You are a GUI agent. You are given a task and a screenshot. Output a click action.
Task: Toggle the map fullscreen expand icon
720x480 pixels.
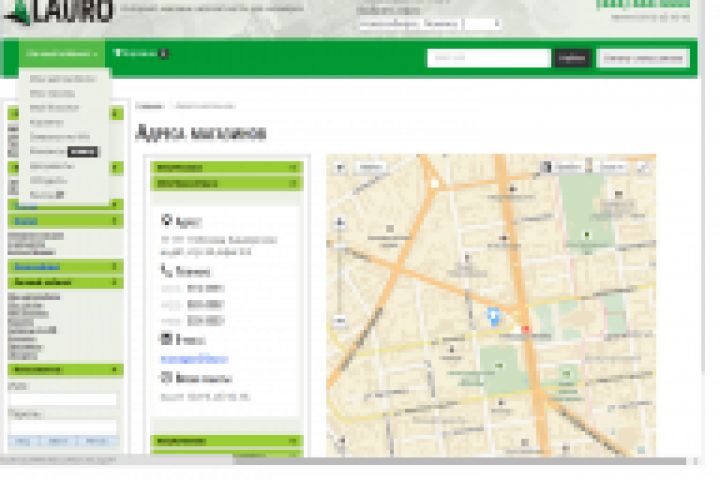coord(643,168)
